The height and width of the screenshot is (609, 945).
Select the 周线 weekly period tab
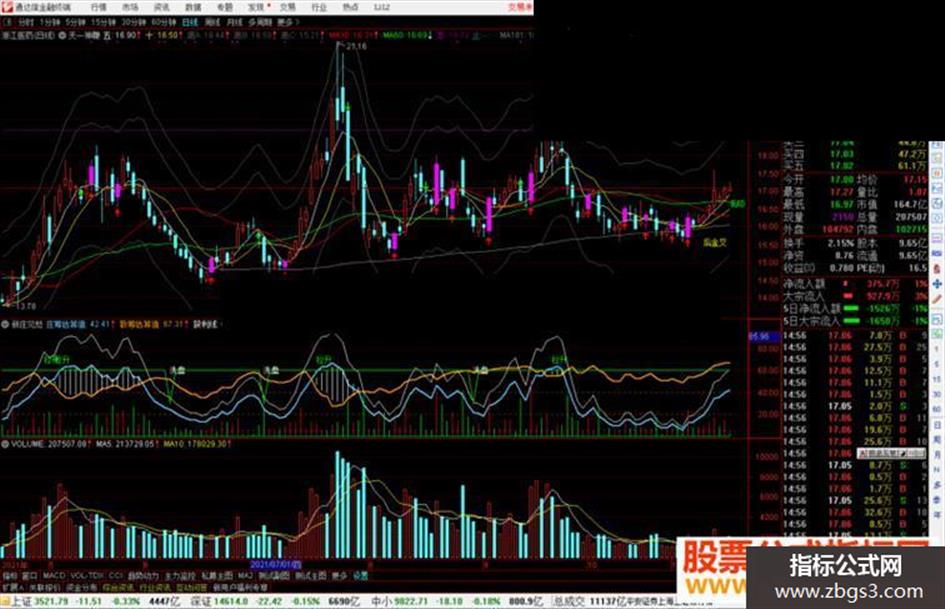coord(212,22)
